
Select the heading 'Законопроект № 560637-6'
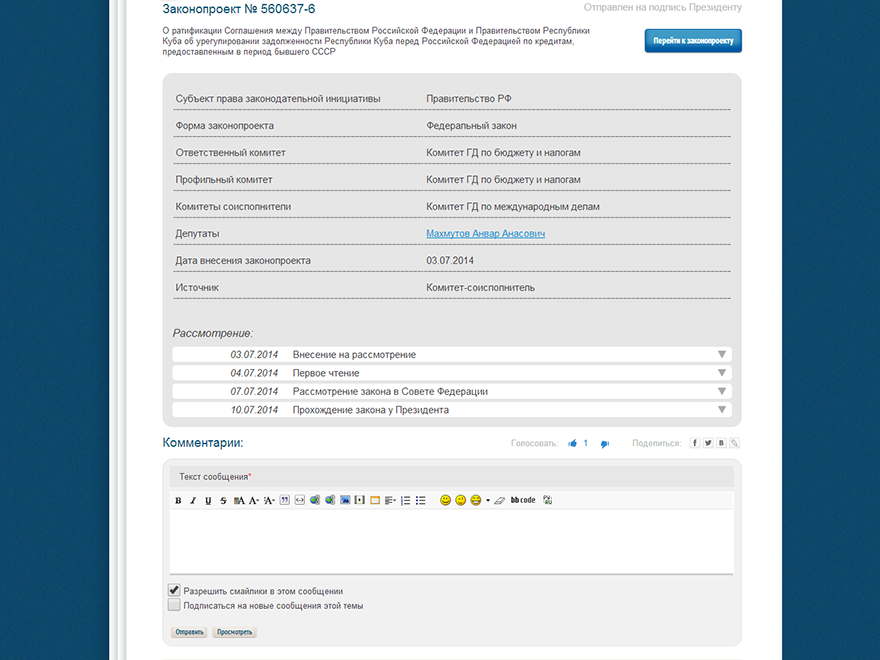pos(239,9)
